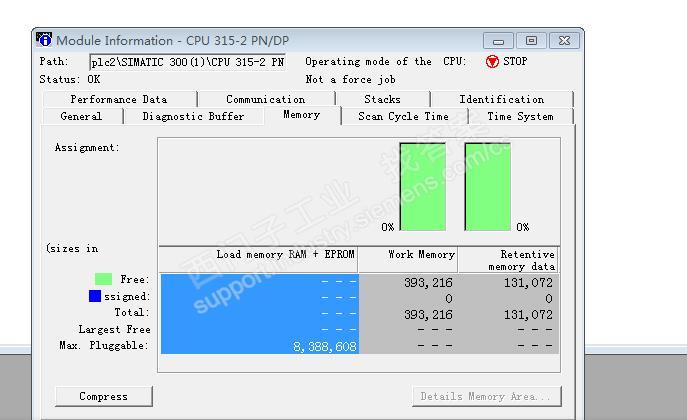Screen dimensions: 687x420
Task: Click the Work Memory free value 393,216
Action: [x=428, y=283]
